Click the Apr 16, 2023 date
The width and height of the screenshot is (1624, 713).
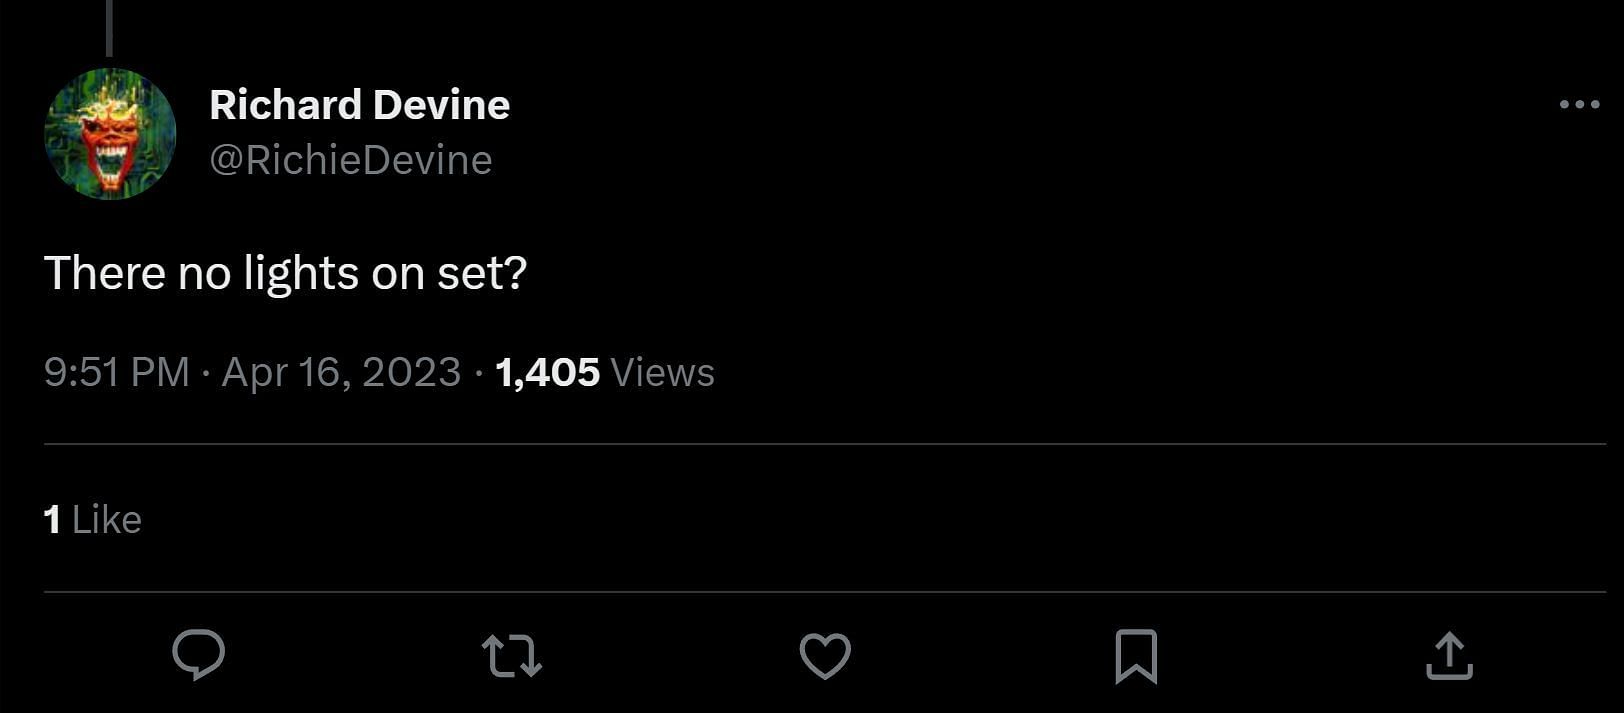pyautogui.click(x=341, y=372)
